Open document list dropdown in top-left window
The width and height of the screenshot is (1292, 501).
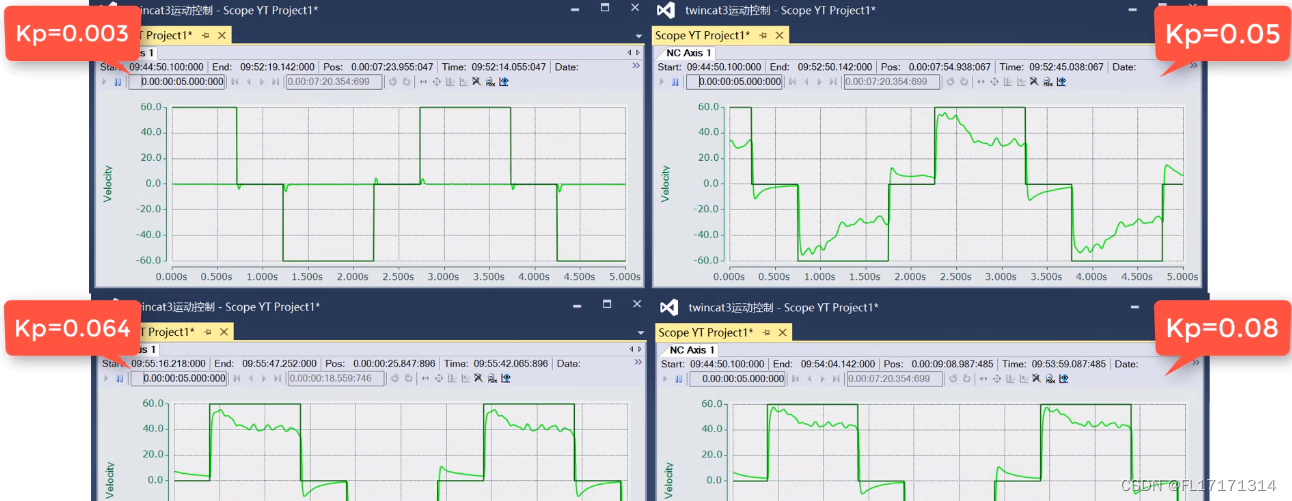(638, 35)
